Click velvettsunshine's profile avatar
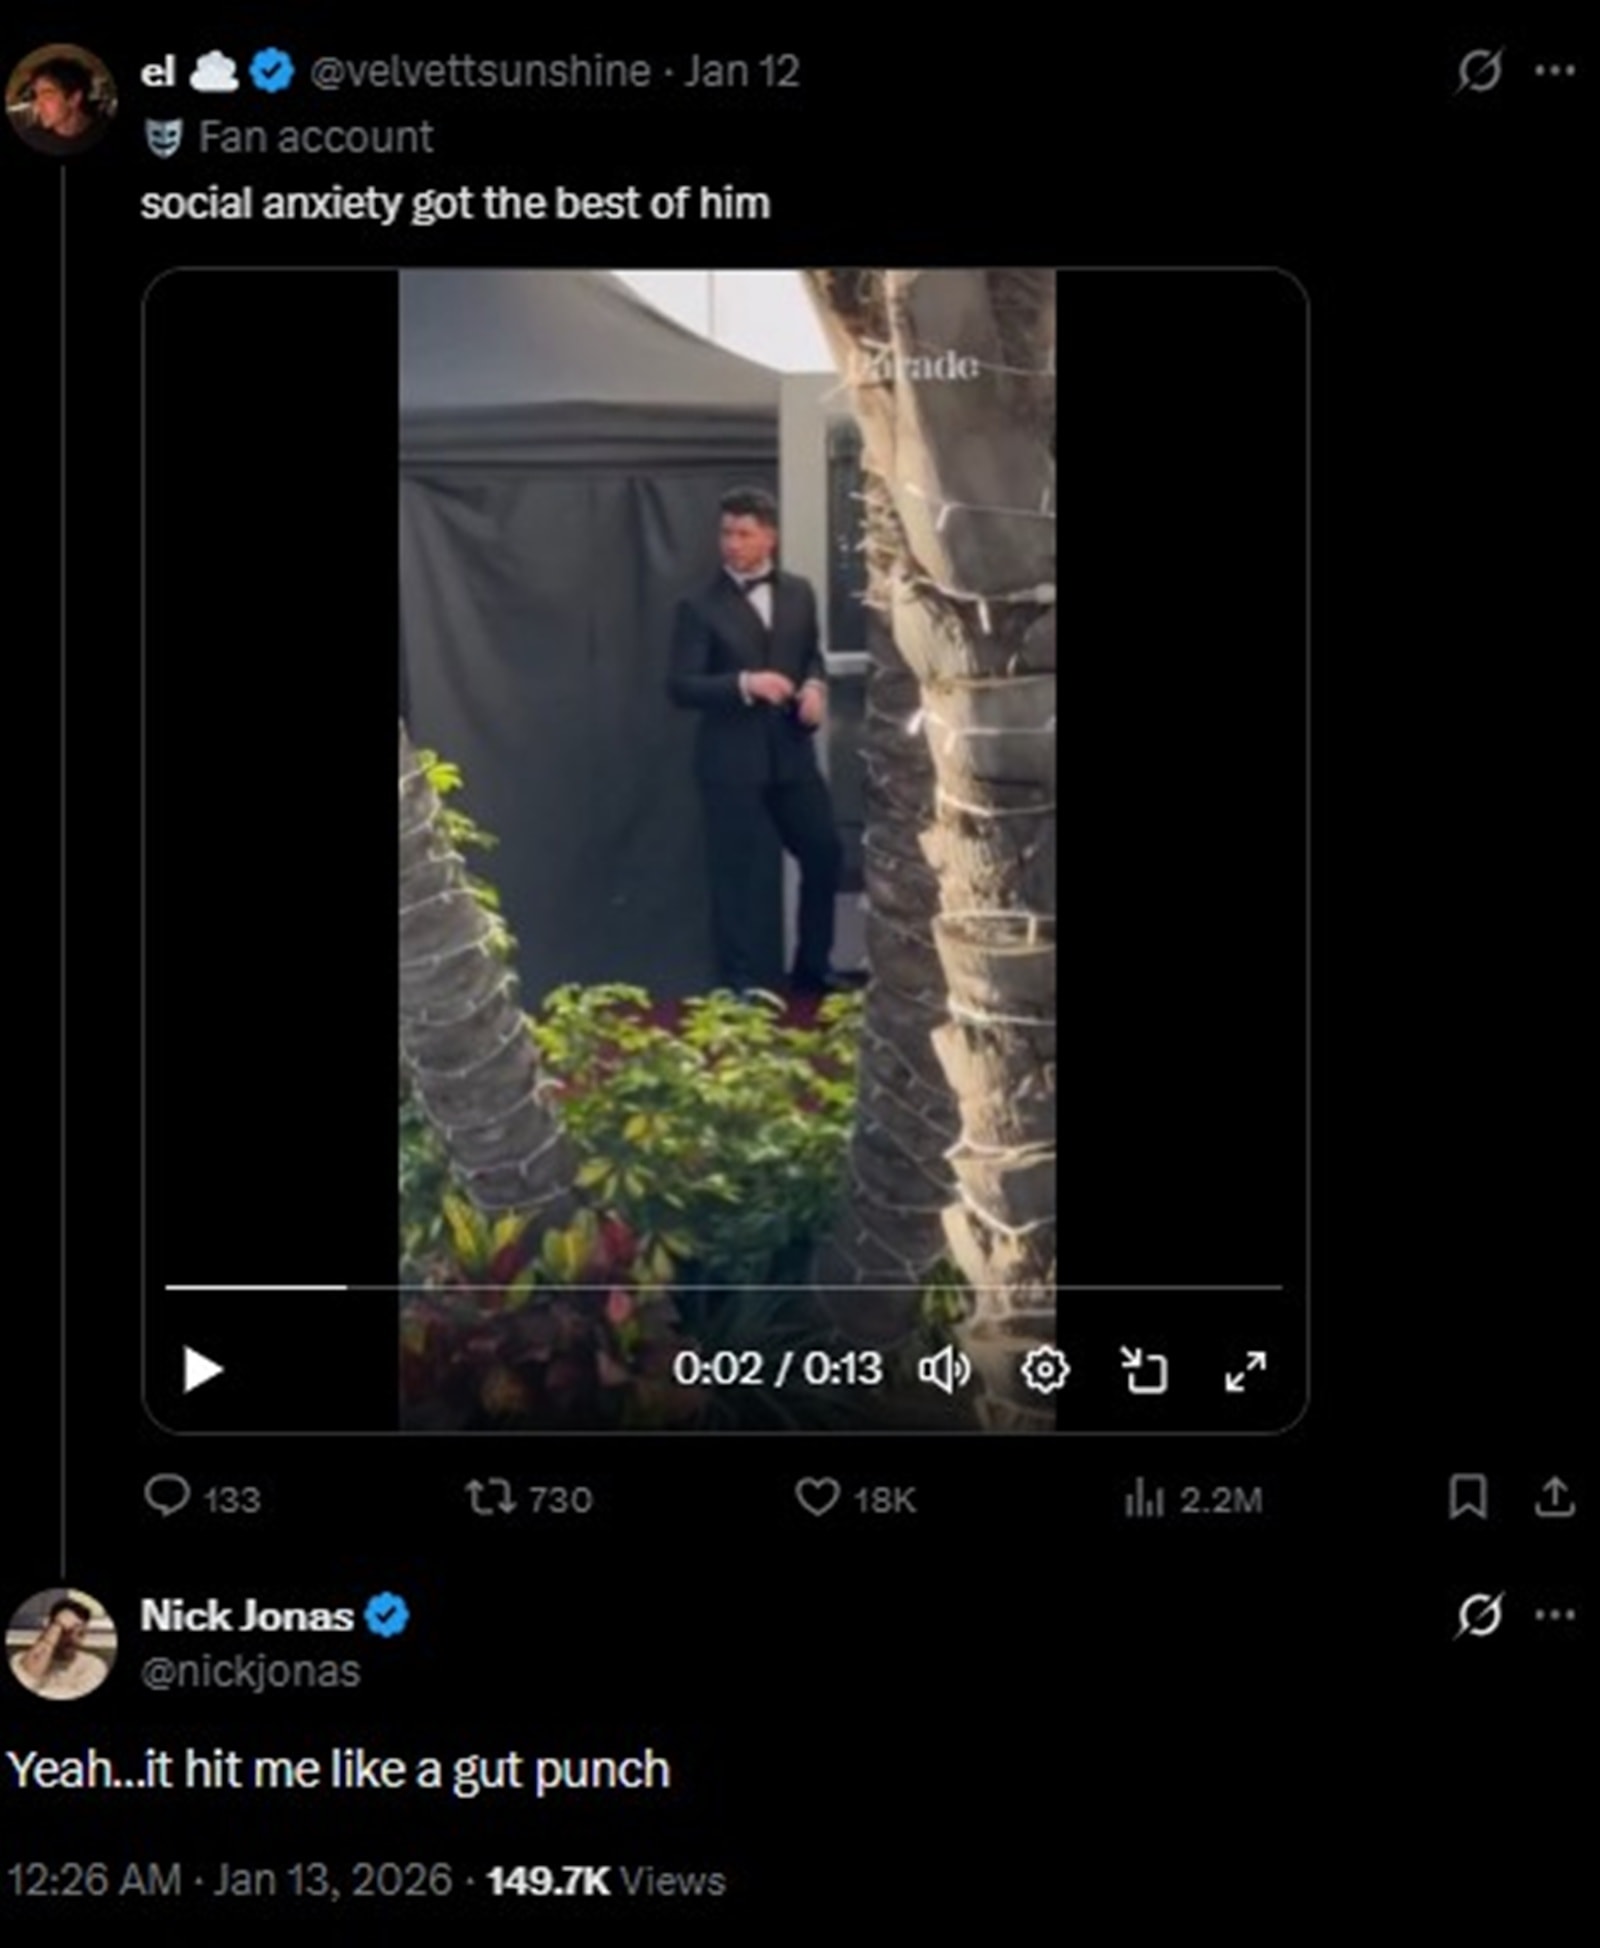This screenshot has height=1948, width=1600. [x=60, y=98]
